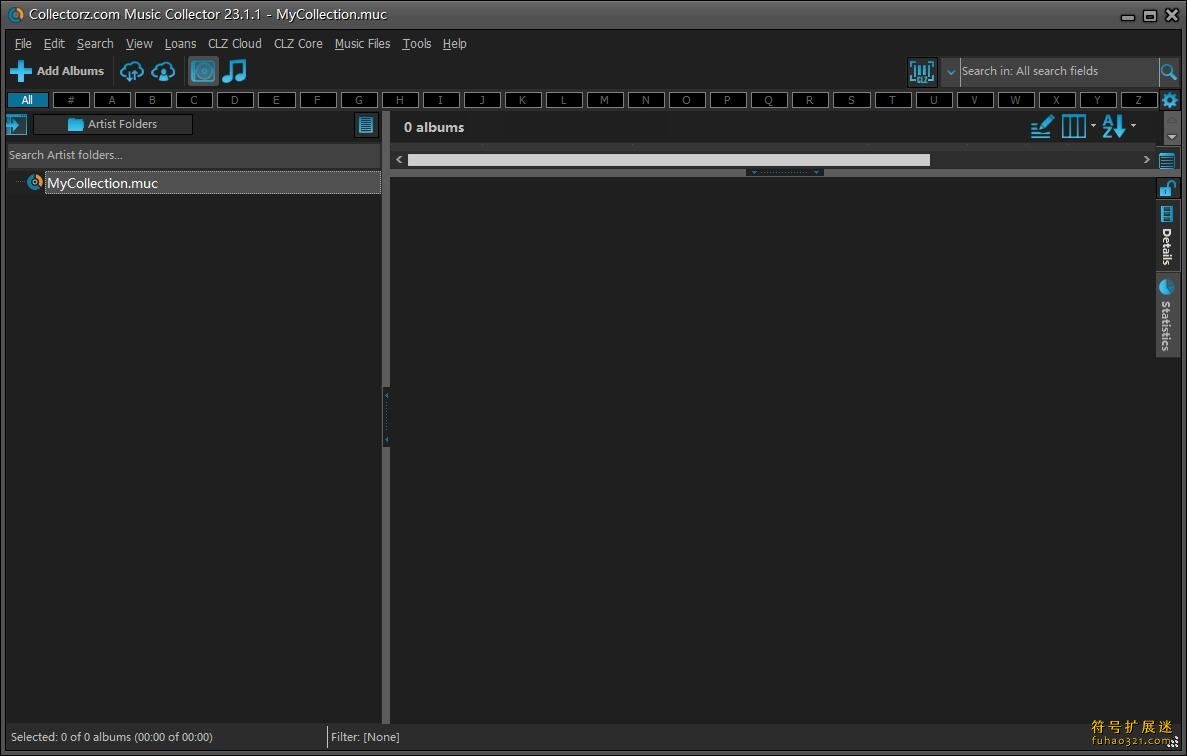
Task: Click the pie chart Statistics icon
Action: 1167,287
